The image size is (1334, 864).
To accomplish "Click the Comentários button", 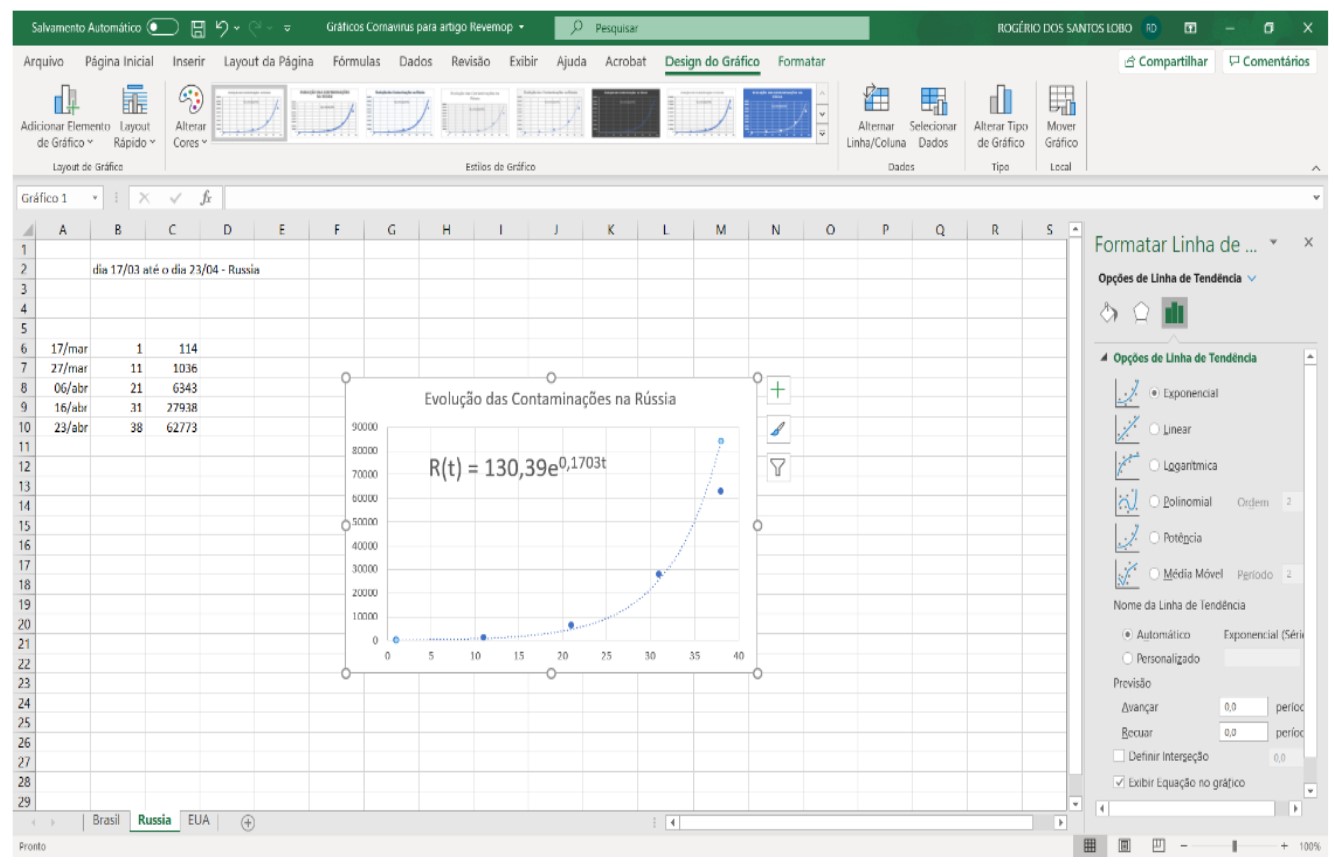I will tap(1269, 62).
